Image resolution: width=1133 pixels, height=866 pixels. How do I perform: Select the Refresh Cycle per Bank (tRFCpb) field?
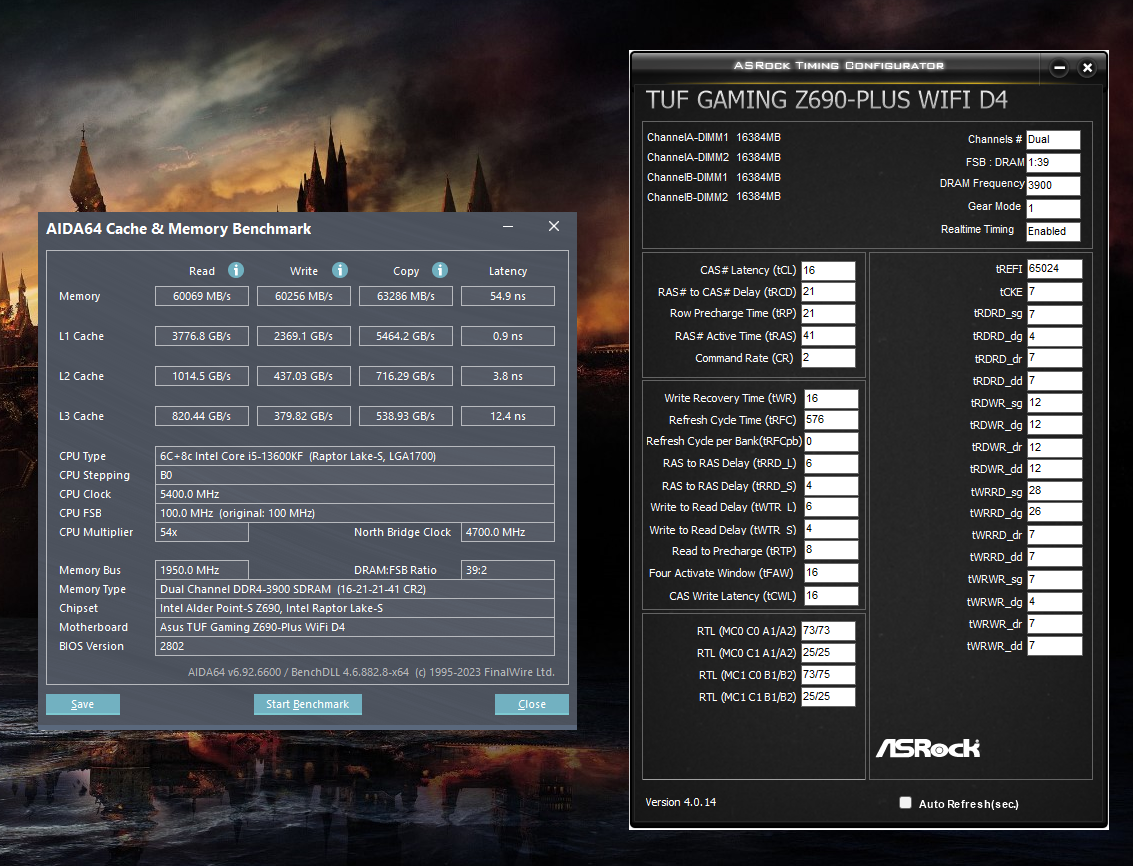(831, 442)
